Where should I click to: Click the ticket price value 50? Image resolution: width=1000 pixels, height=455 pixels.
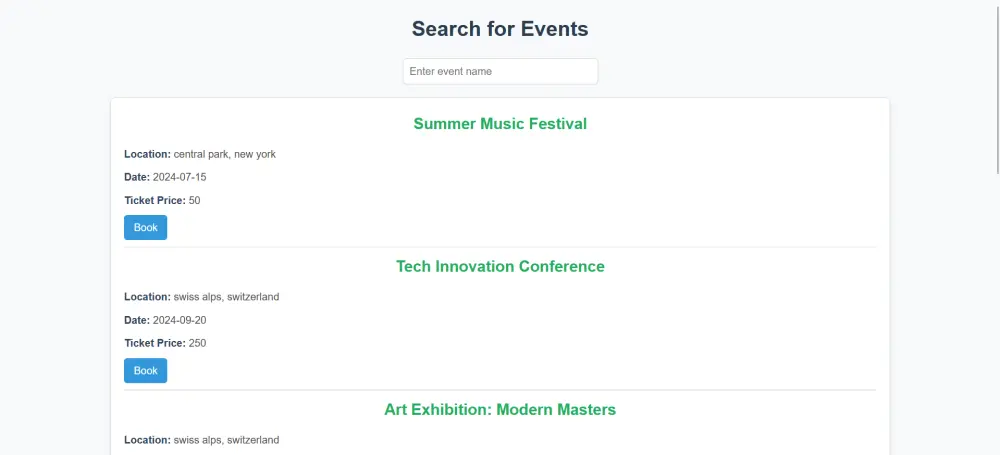(195, 200)
